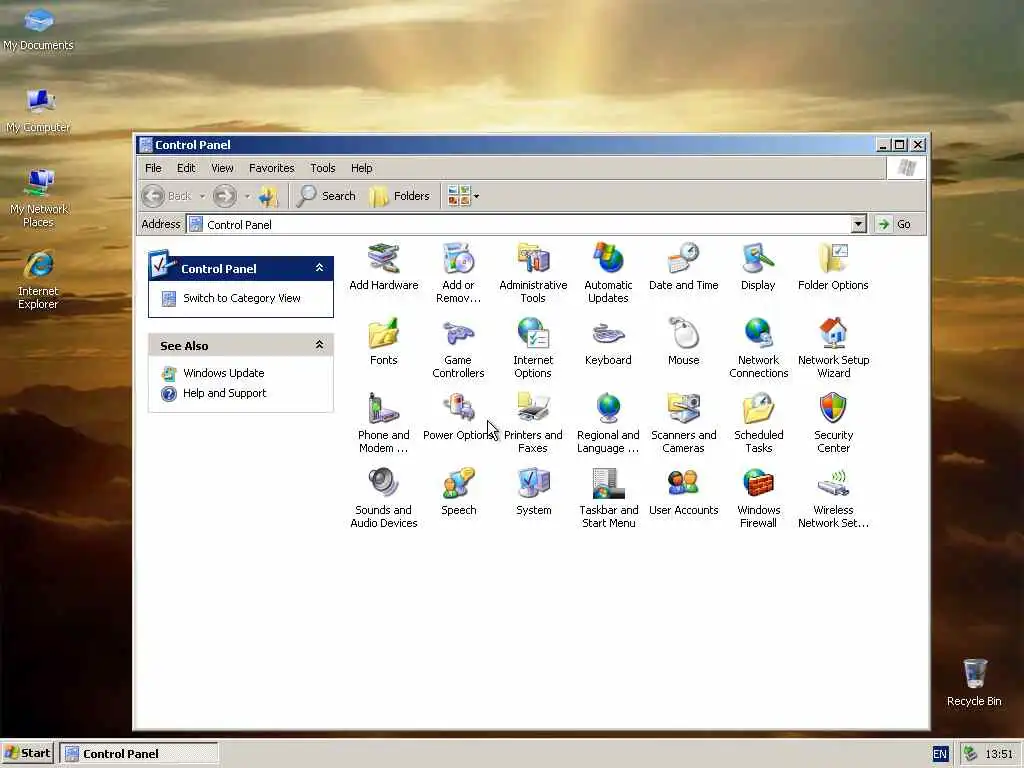1024x768 pixels.
Task: Open the Back button history arrow
Action: pyautogui.click(x=202, y=196)
